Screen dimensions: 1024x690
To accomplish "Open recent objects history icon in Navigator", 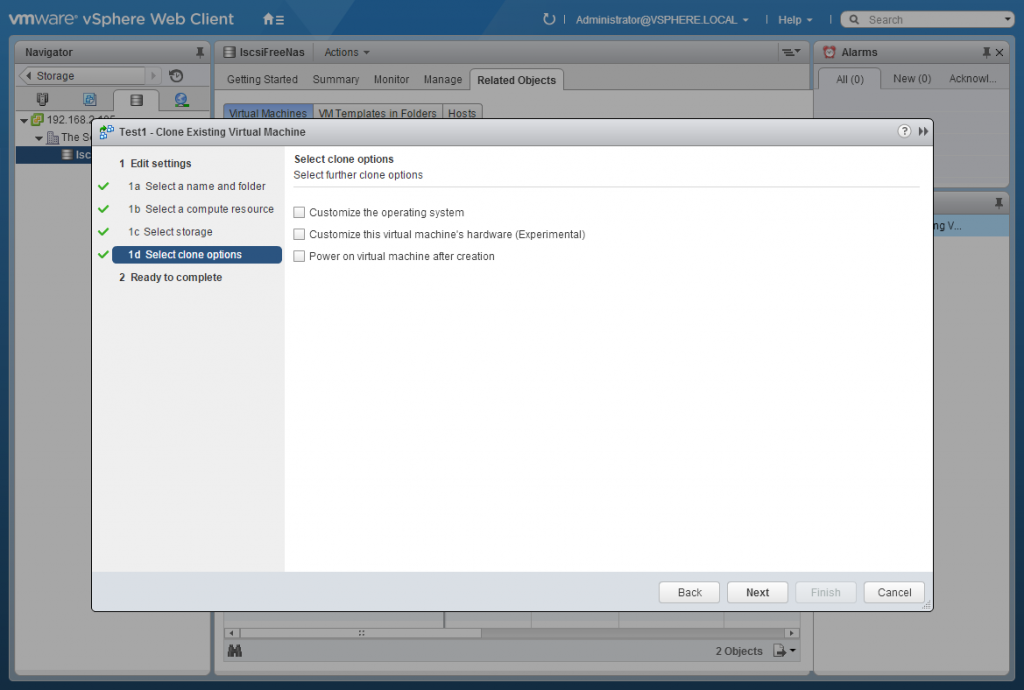I will pos(176,75).
